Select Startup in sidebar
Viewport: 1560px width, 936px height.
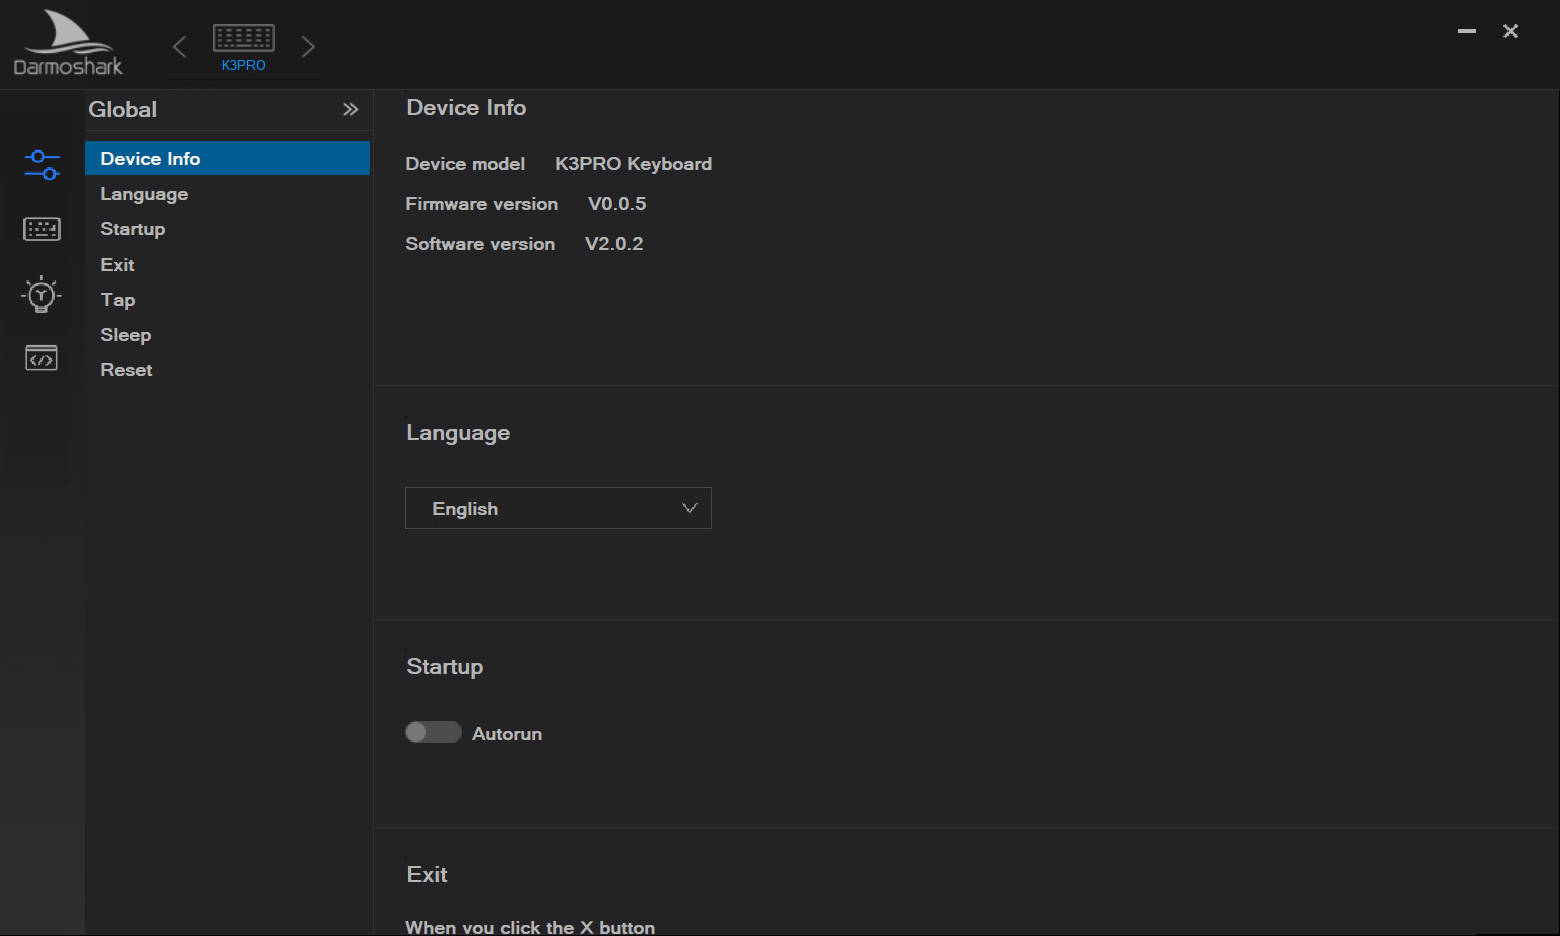pyautogui.click(x=227, y=228)
